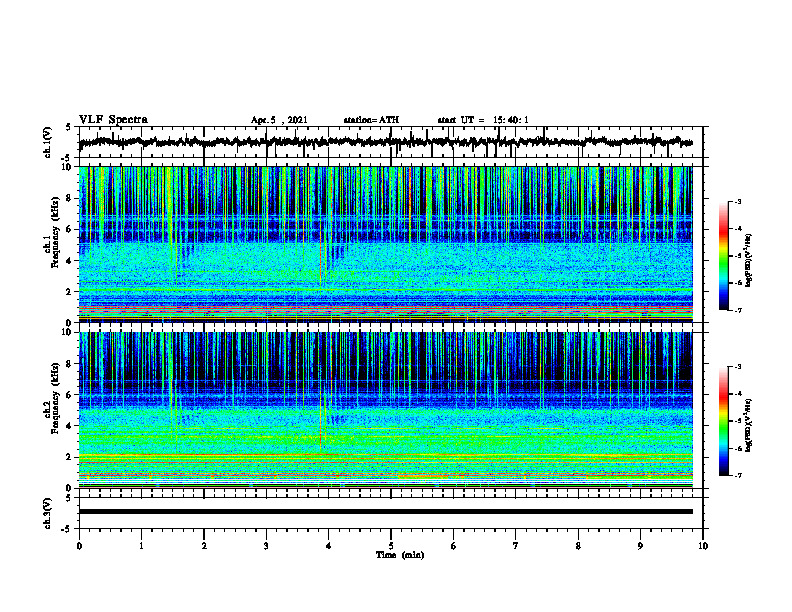Select the date text "Apr. 5, 2021"

(279, 120)
